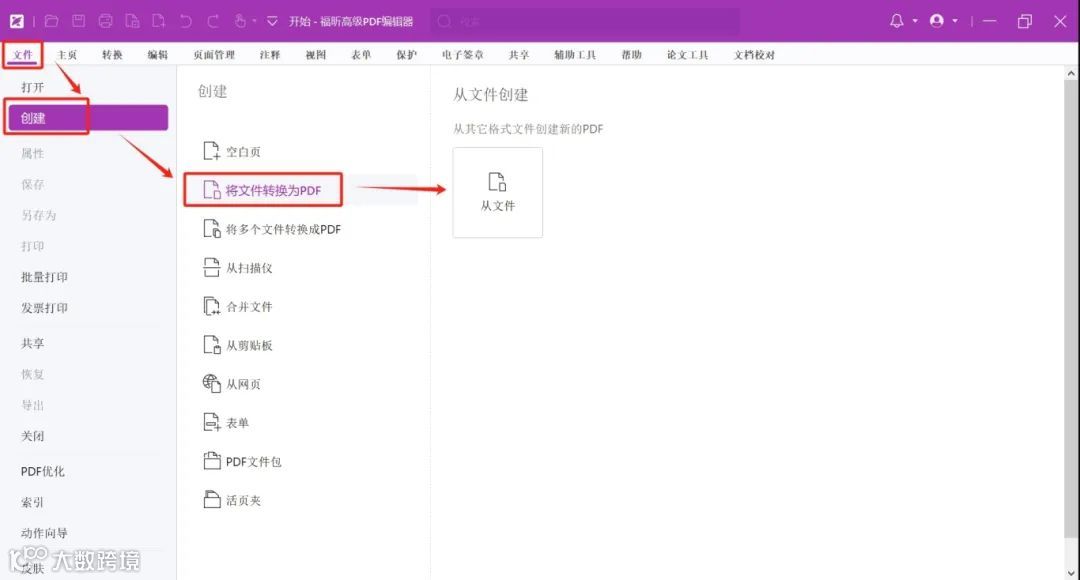Screen dimensions: 1080x580
Task: Click the new blank page icon in quick access bar
Action: (159, 21)
